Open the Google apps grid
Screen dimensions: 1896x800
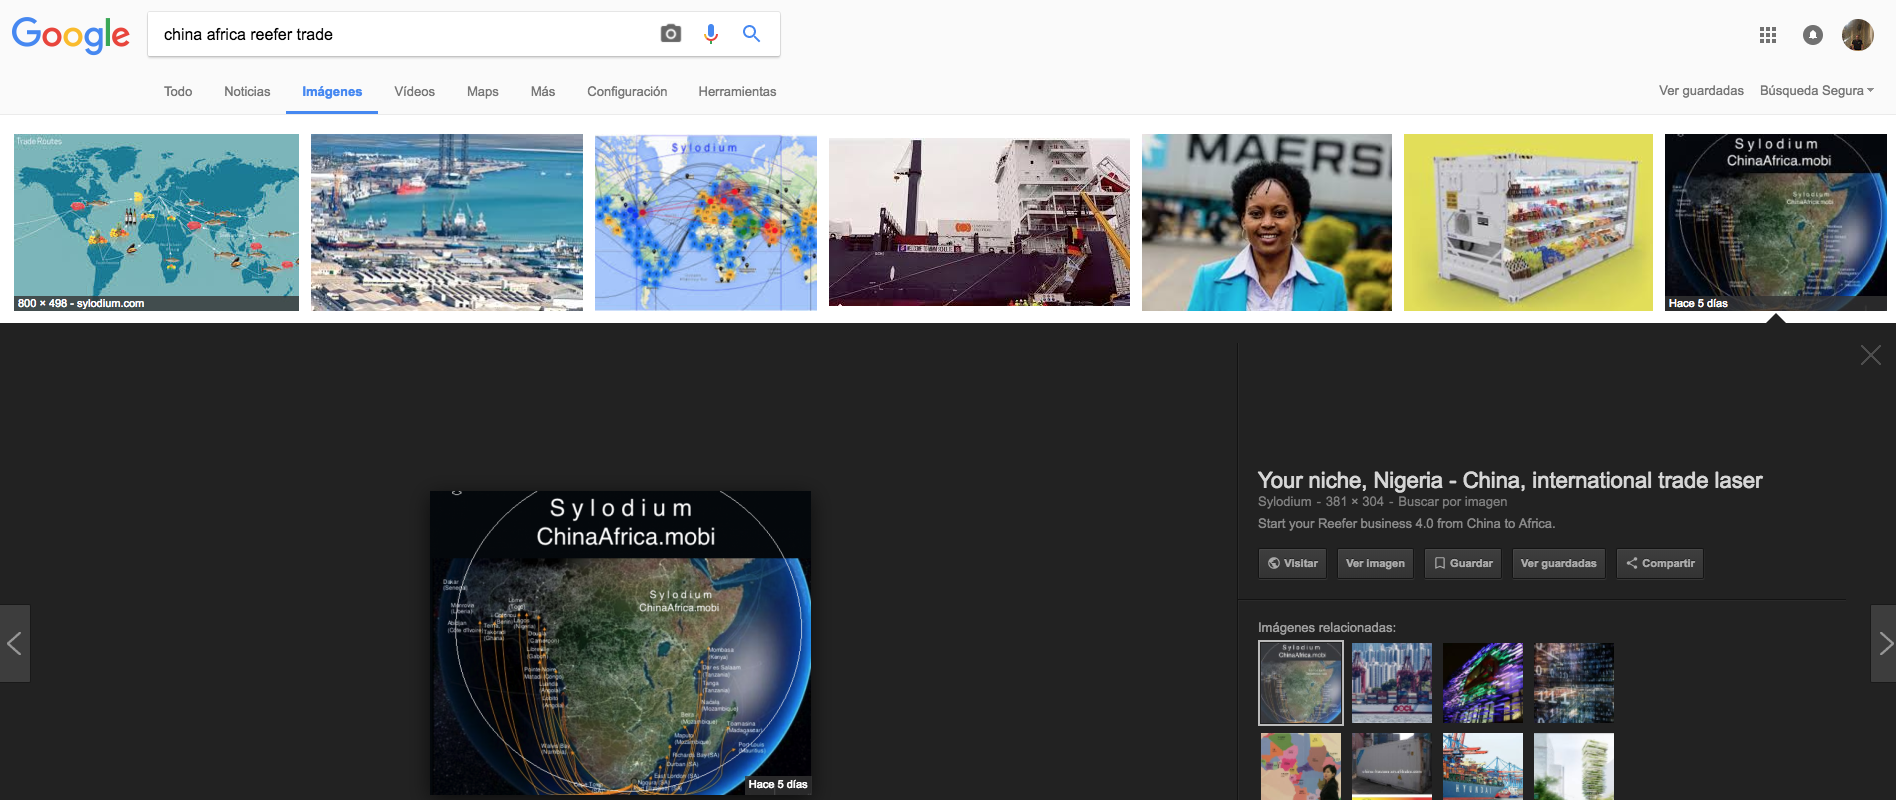[x=1768, y=35]
